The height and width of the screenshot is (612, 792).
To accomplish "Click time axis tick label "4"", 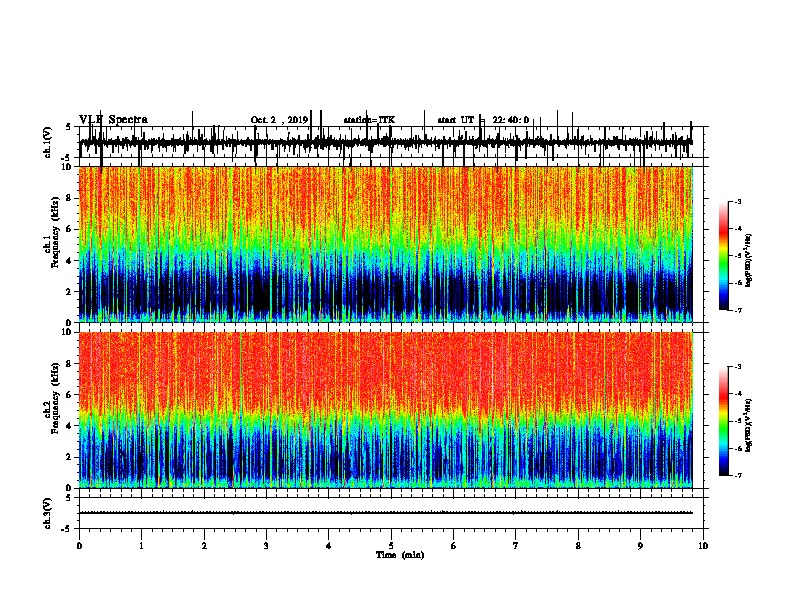I will (329, 546).
